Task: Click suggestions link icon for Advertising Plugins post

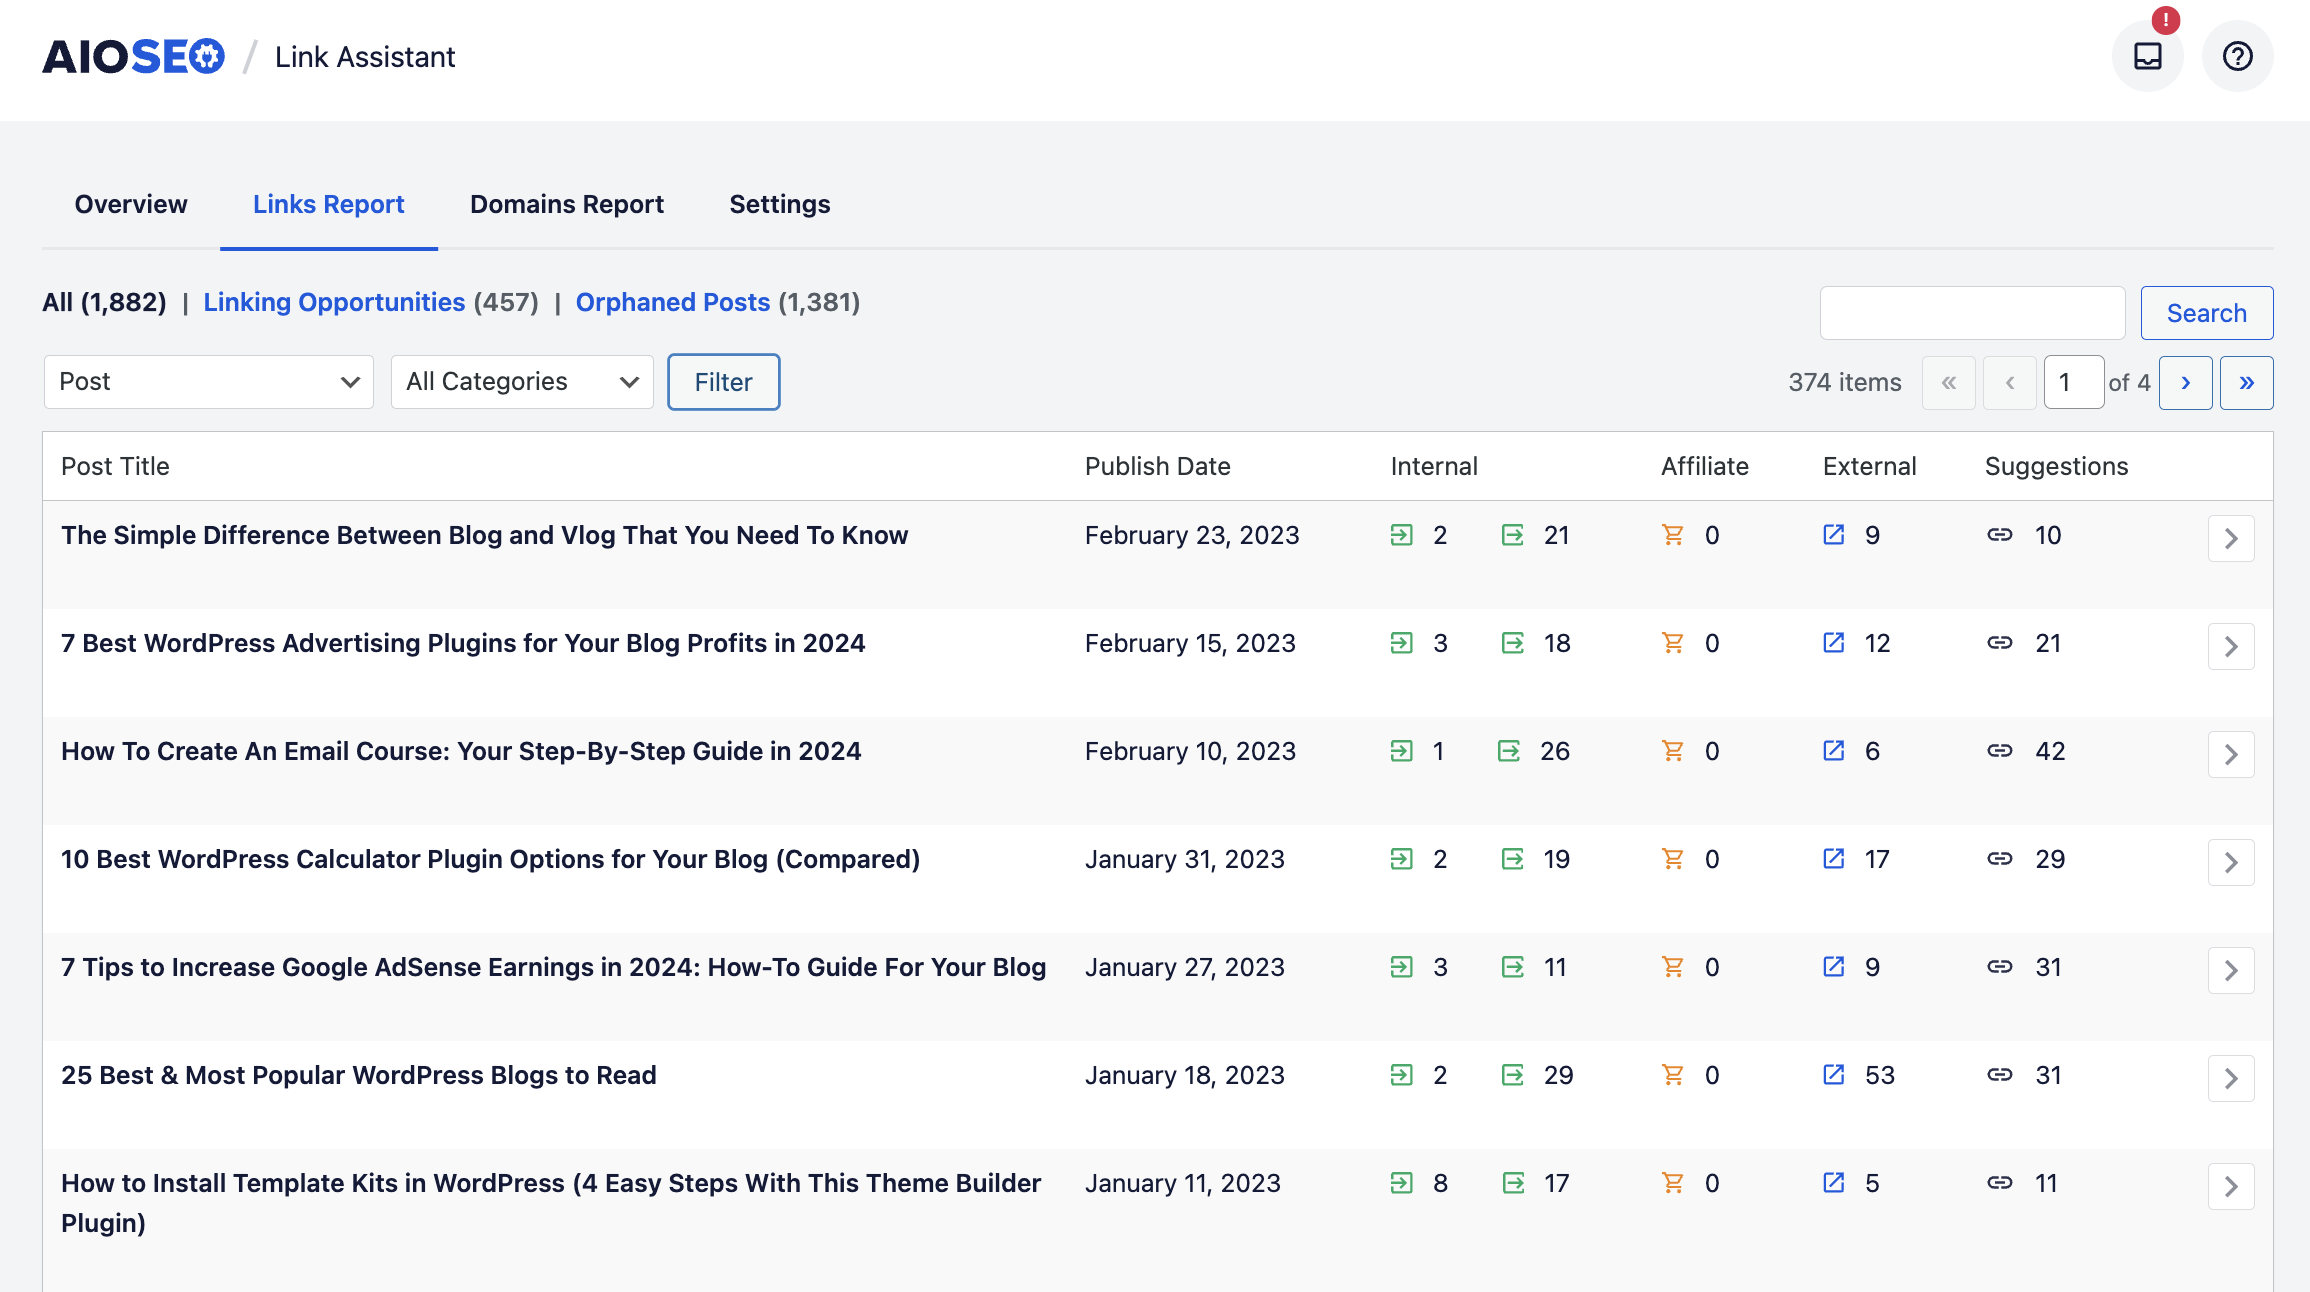Action: point(1999,643)
